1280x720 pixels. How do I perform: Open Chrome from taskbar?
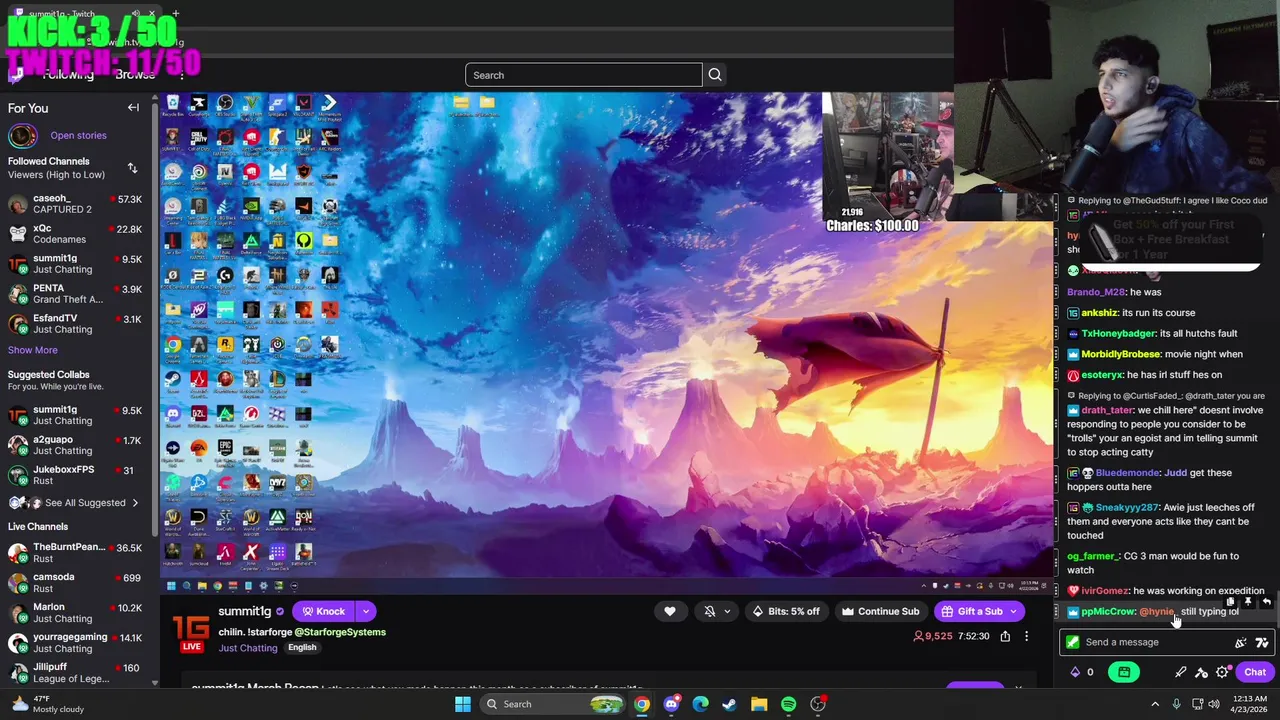click(642, 704)
